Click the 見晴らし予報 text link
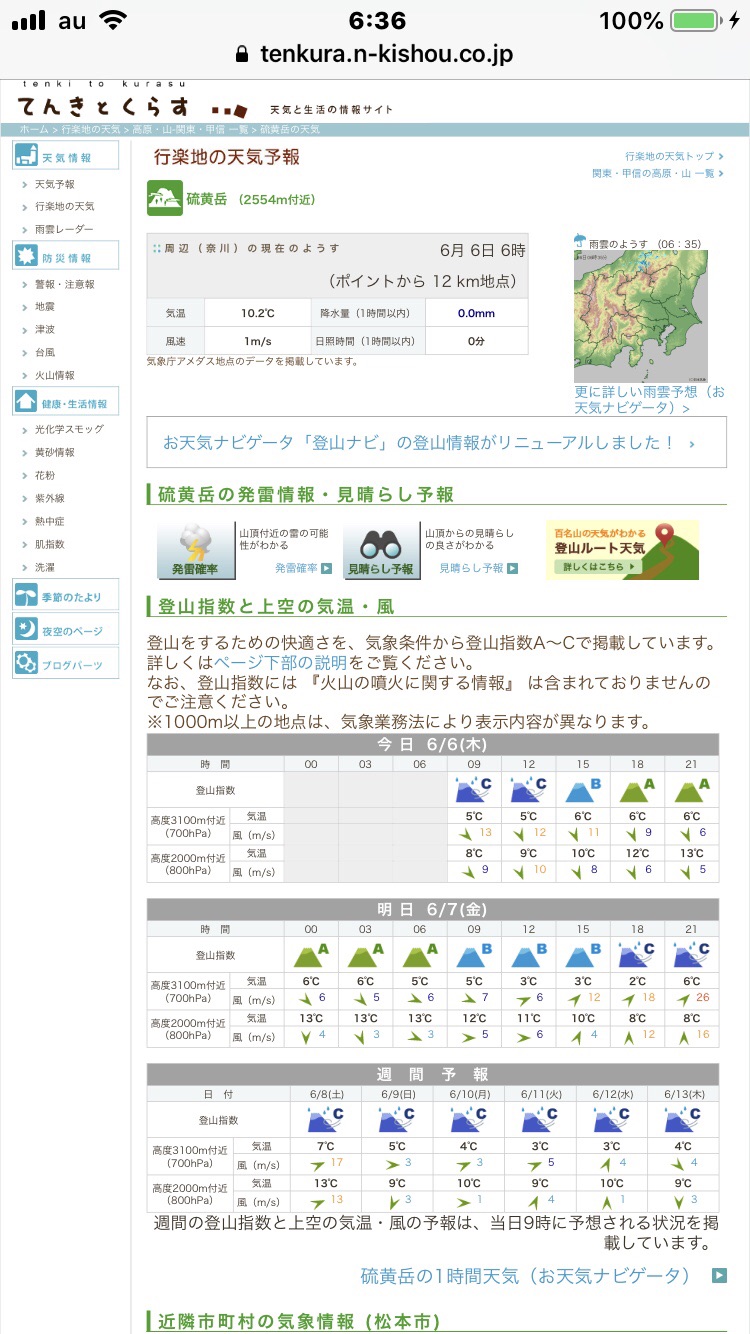Screen dimensions: 750x1334 [471, 568]
